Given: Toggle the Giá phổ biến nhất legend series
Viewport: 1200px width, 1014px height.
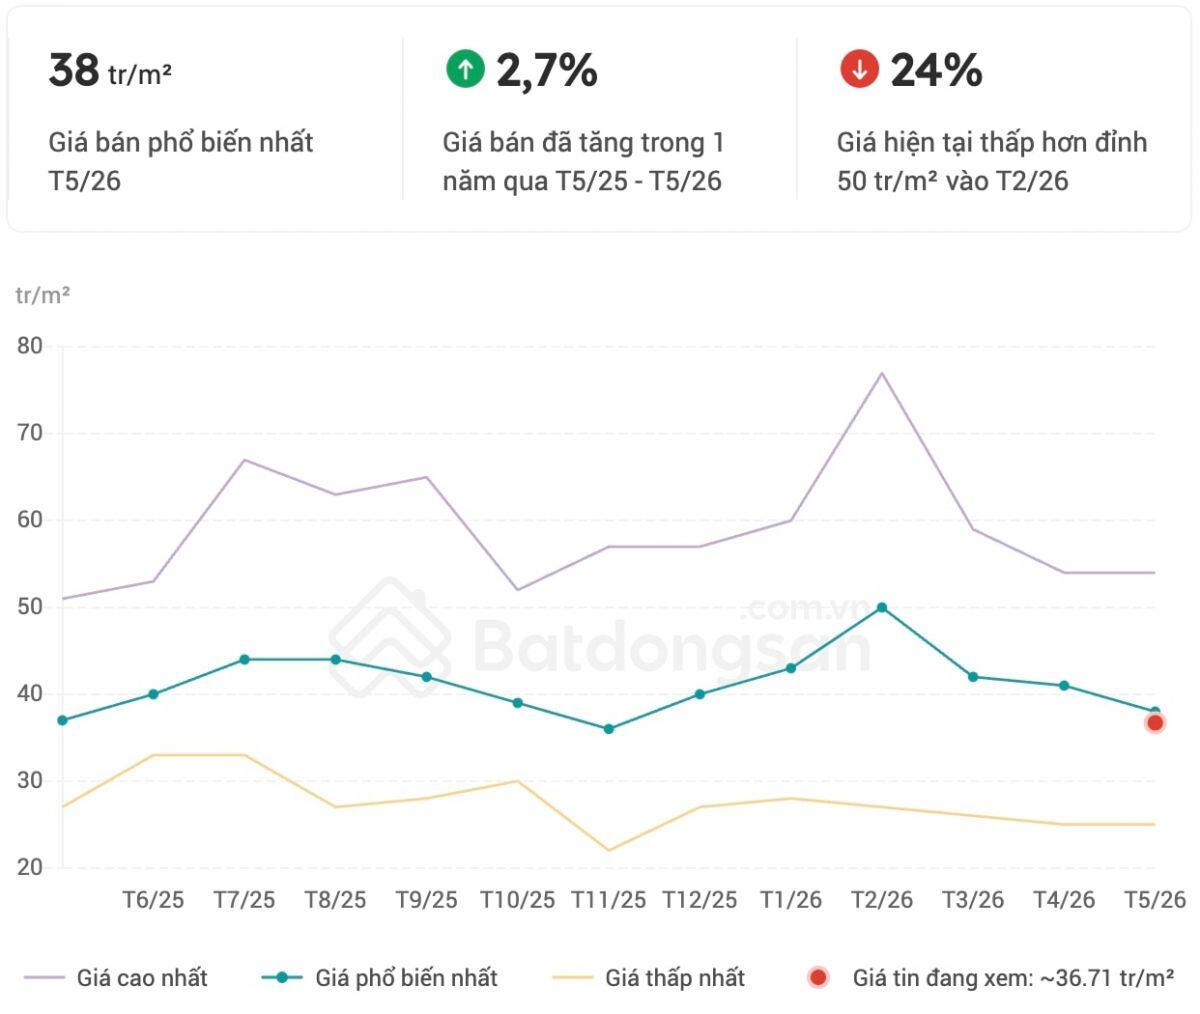Looking at the screenshot, I should (379, 977).
